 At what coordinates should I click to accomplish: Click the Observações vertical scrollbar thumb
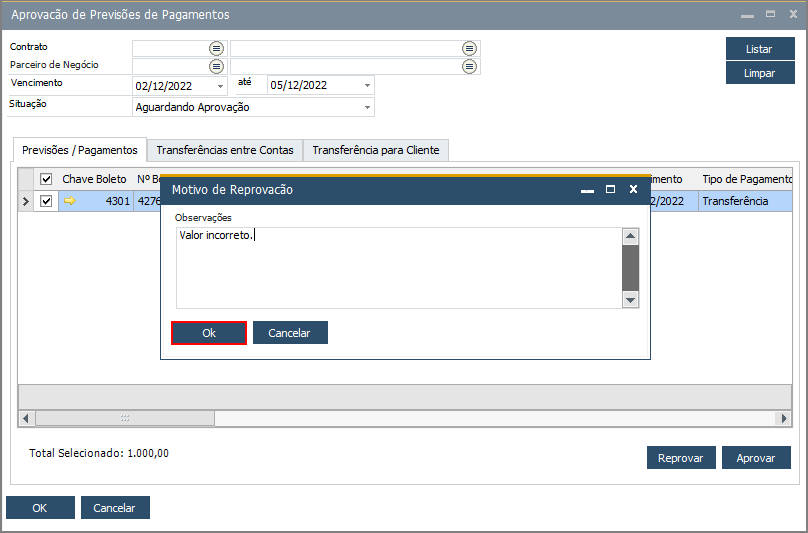point(630,268)
